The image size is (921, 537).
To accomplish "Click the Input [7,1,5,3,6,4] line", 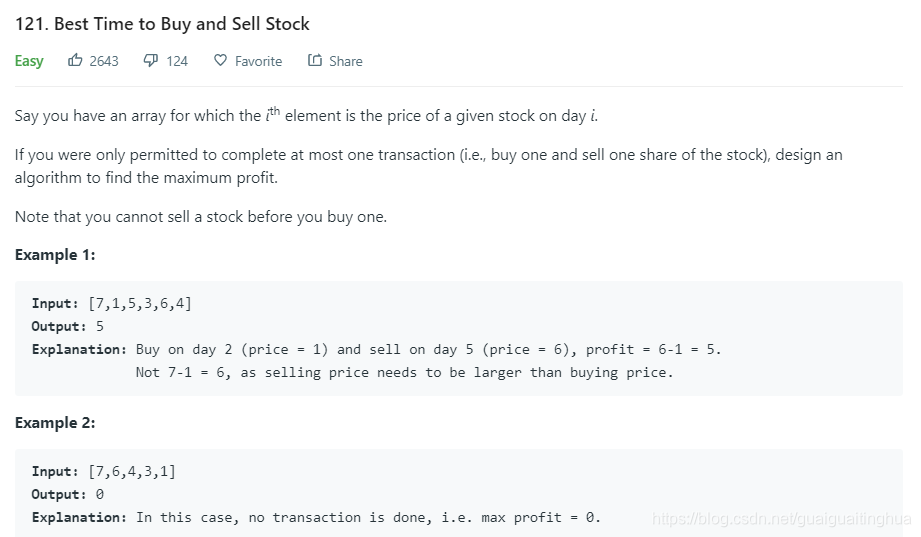I will coord(111,303).
